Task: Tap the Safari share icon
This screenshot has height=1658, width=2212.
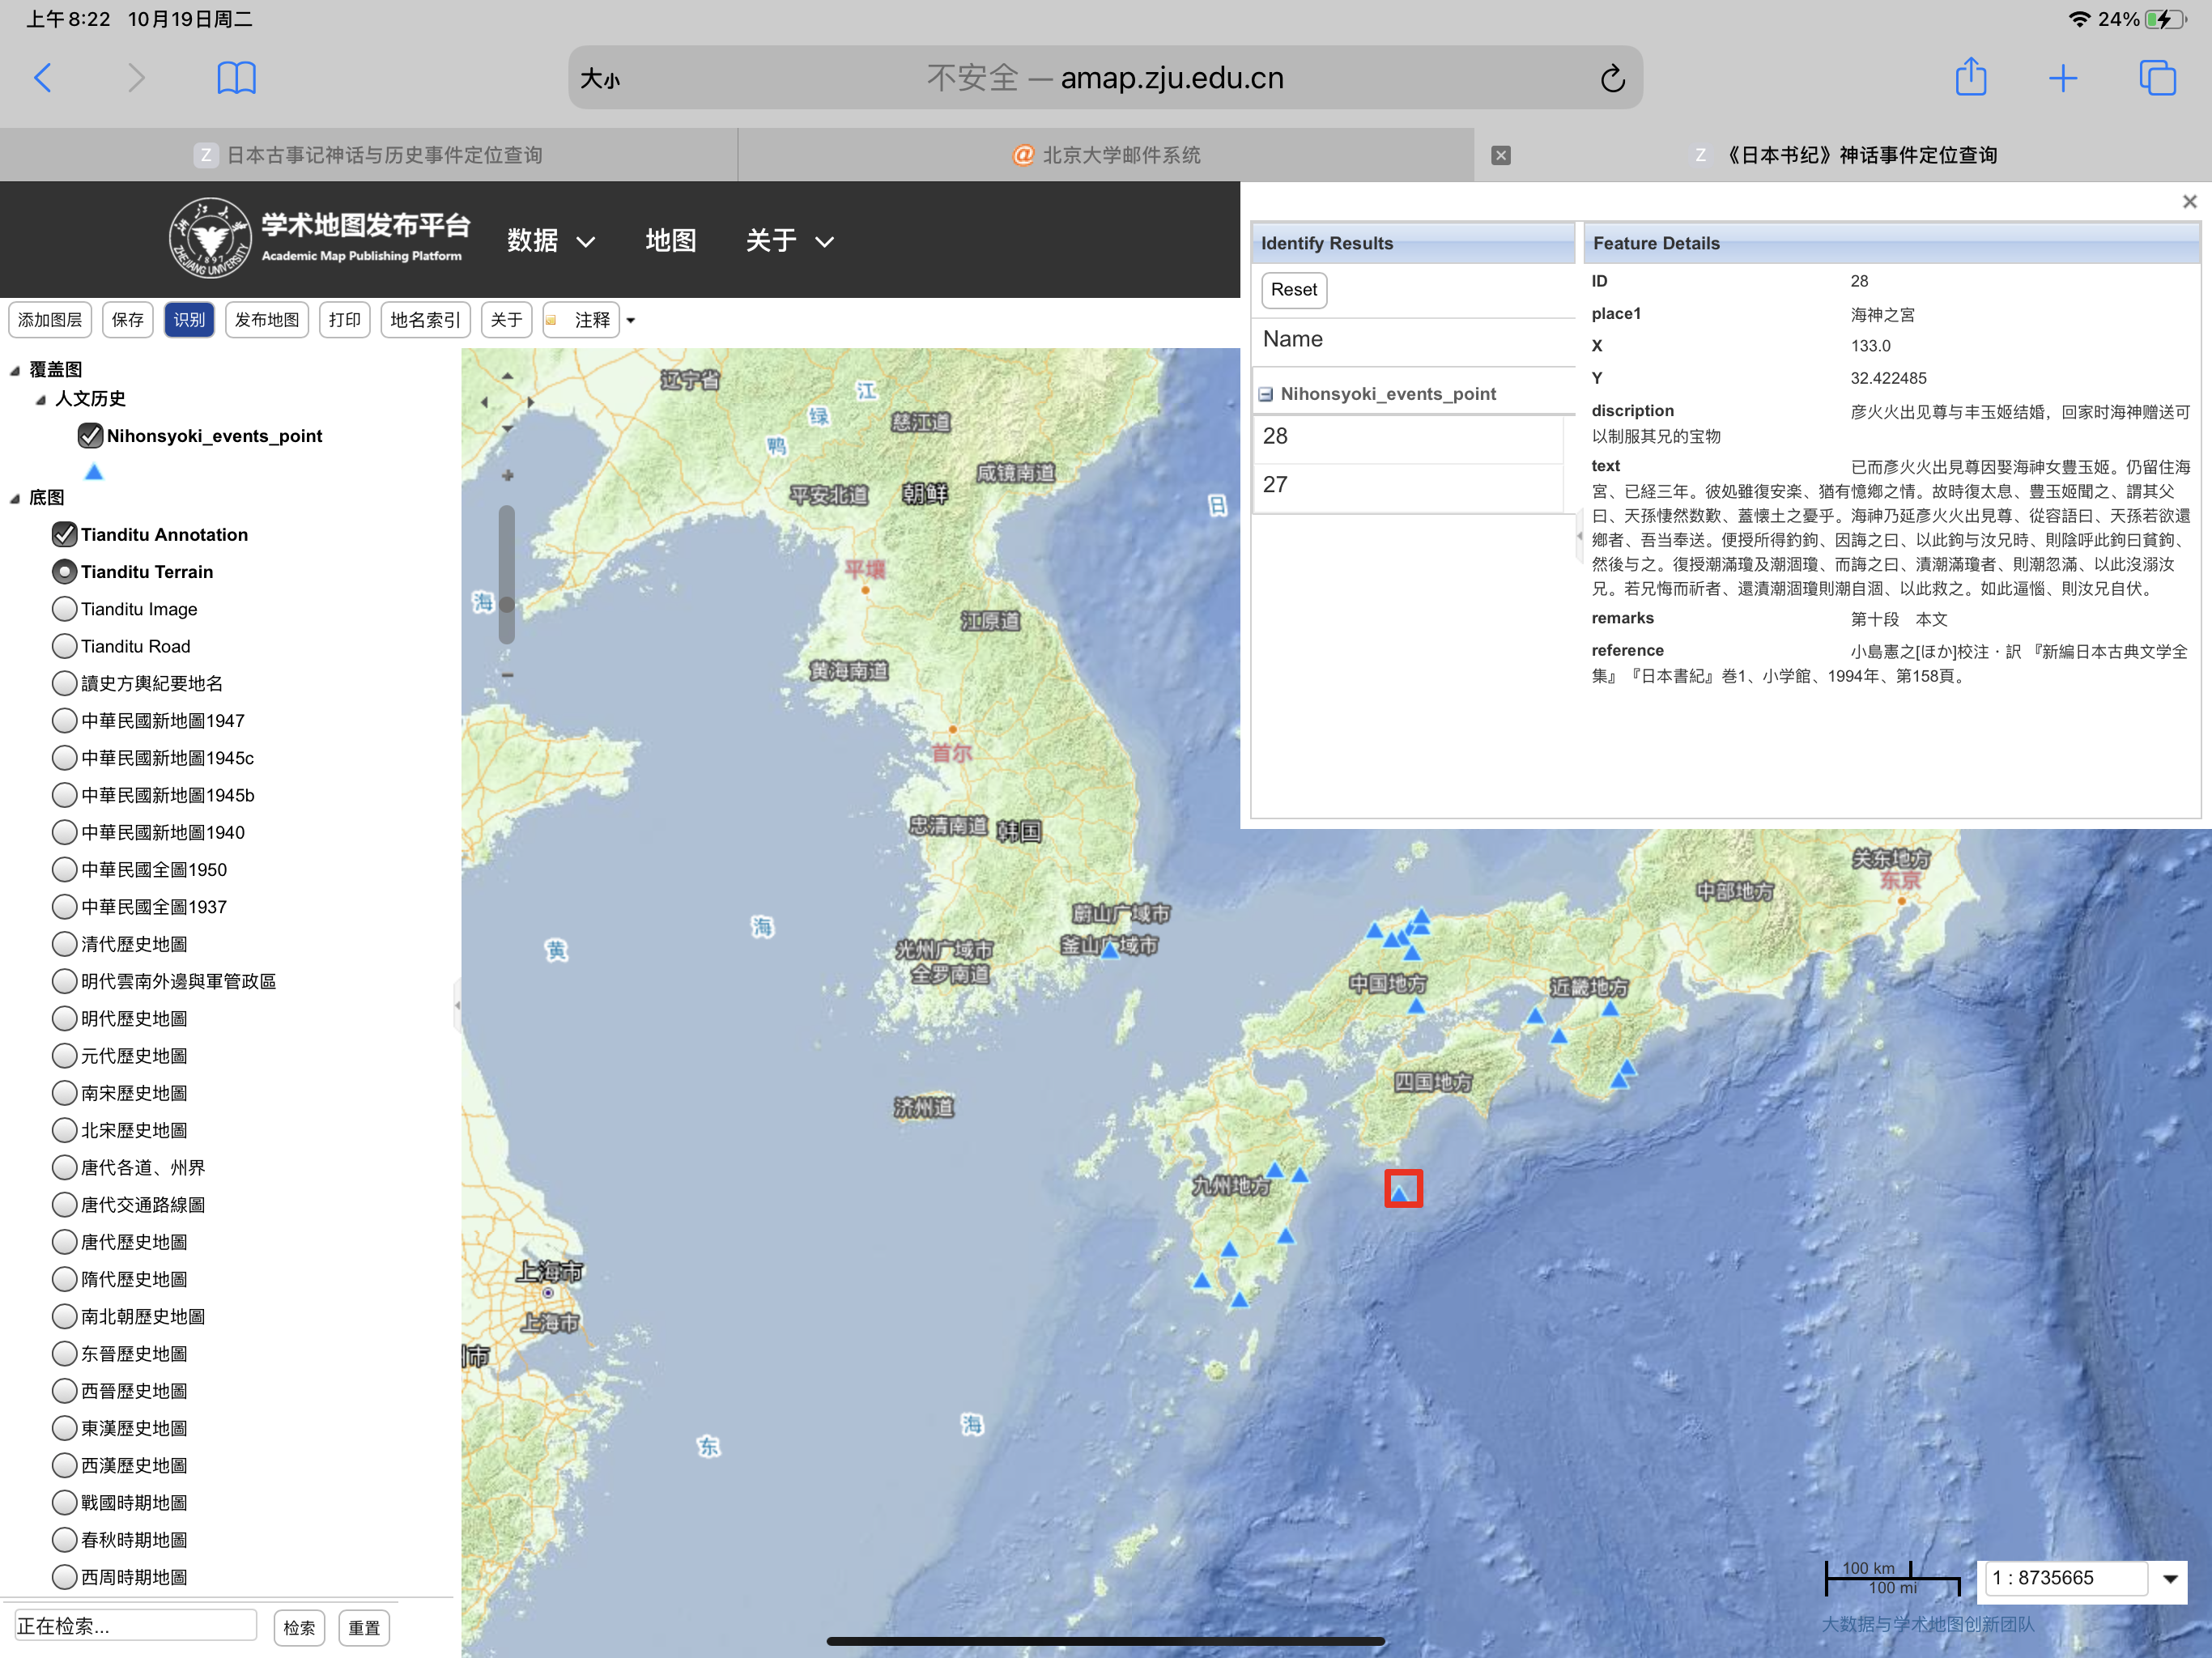Action: pyautogui.click(x=1970, y=77)
